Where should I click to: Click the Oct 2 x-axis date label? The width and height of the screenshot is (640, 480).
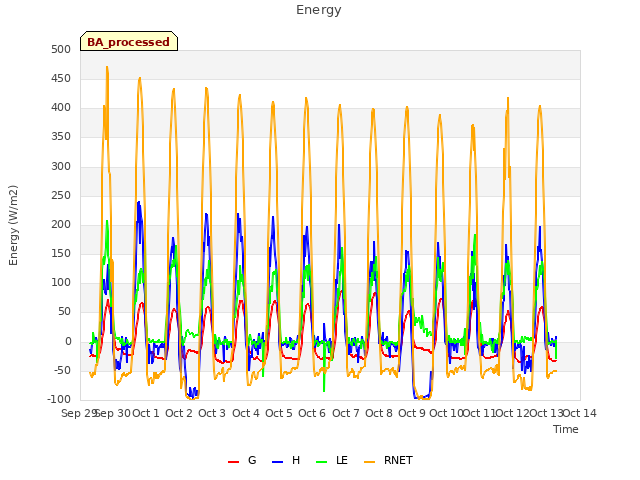coord(179,413)
